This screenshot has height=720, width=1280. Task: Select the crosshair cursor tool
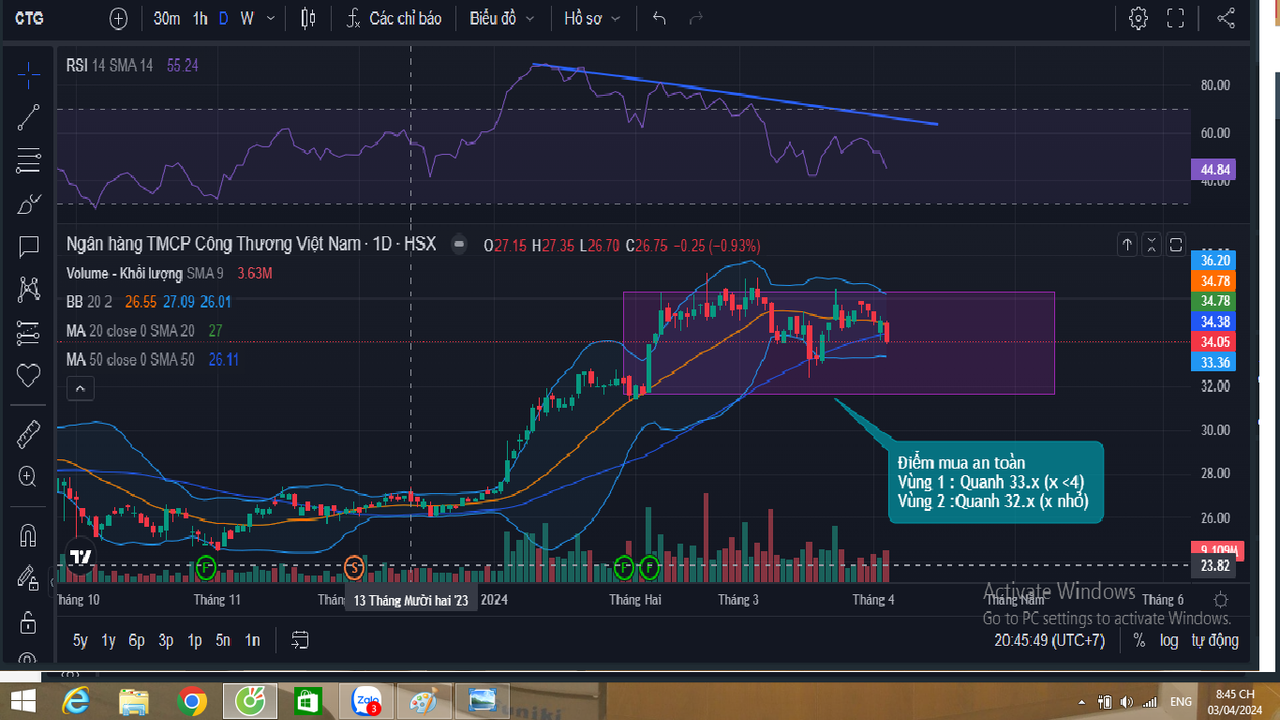coord(29,74)
